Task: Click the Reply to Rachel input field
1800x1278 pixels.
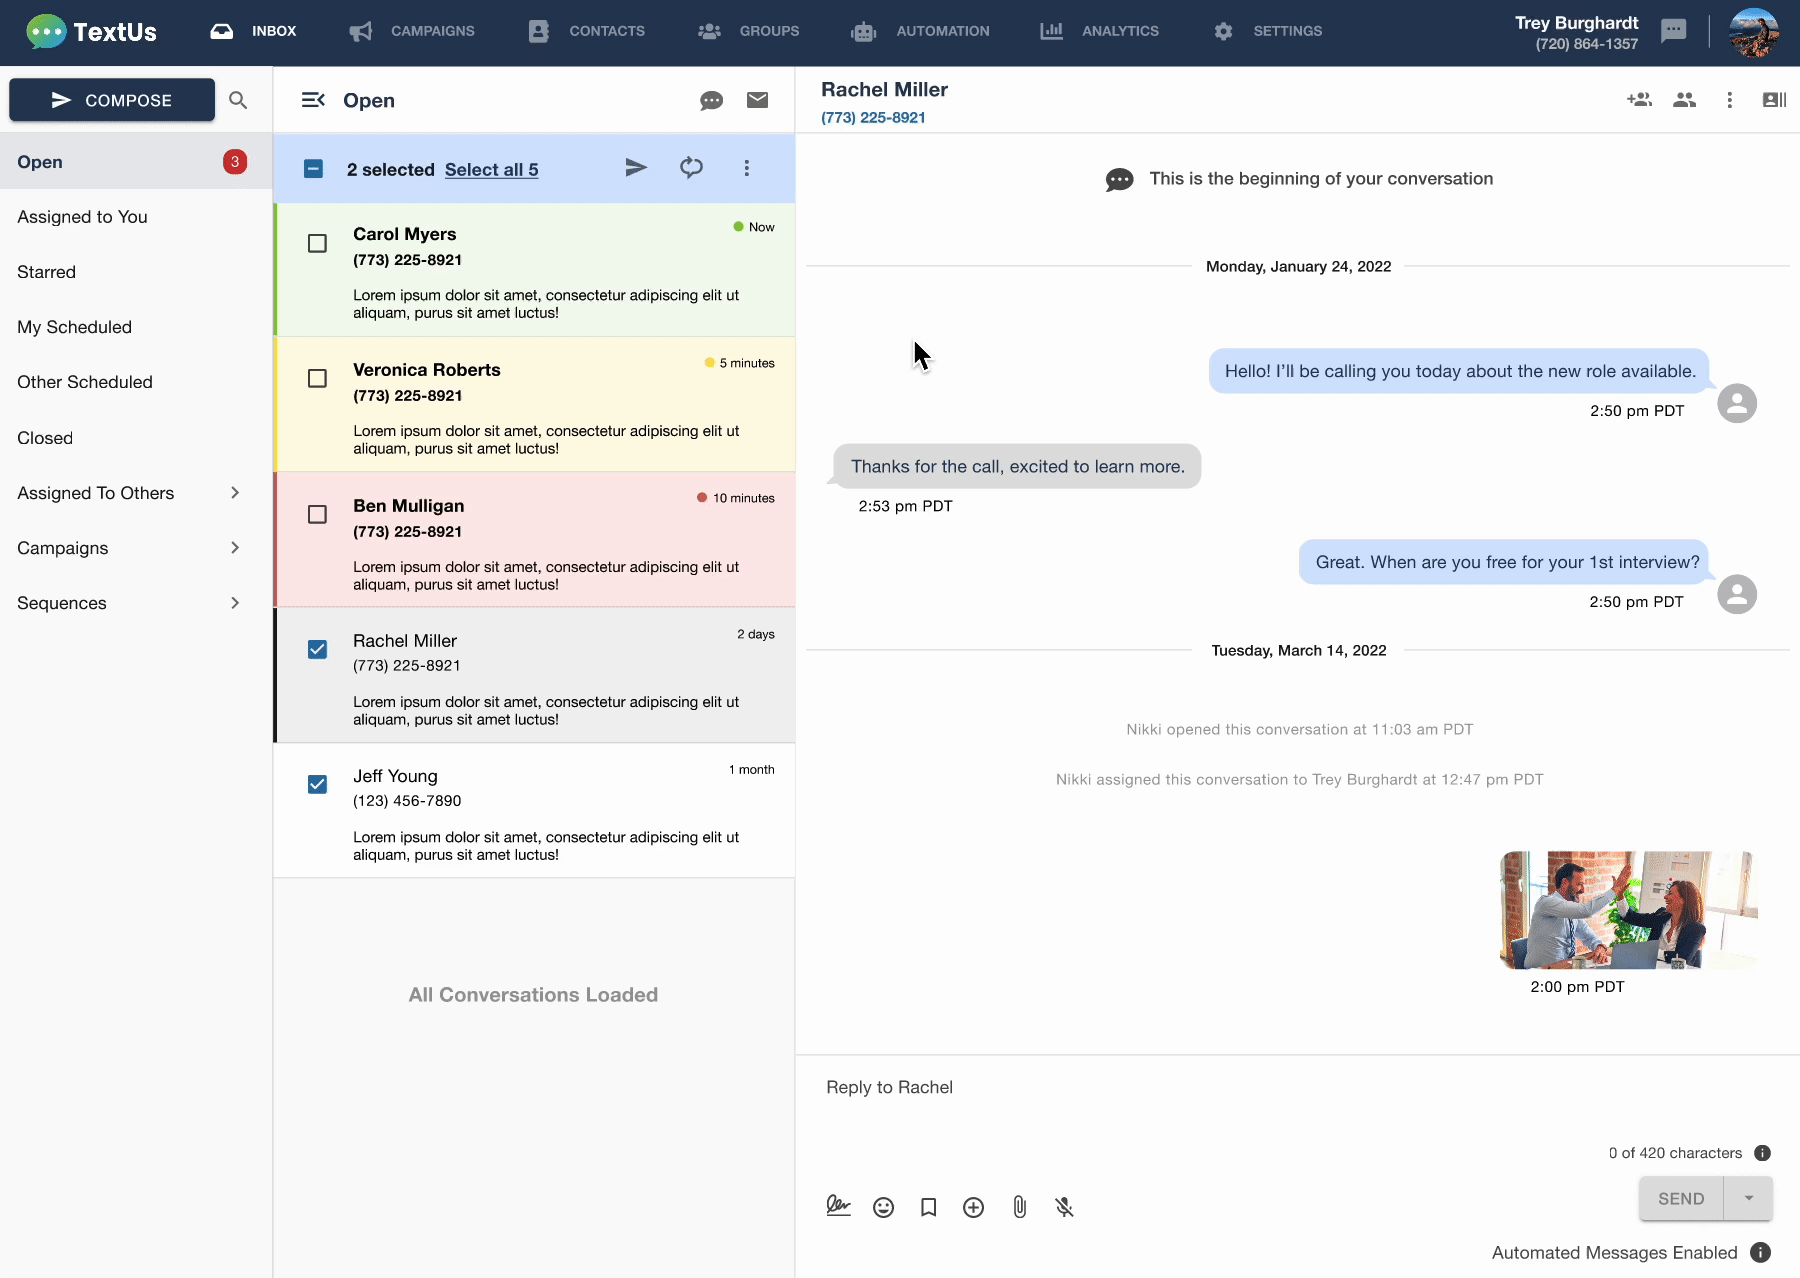Action: [1297, 1088]
